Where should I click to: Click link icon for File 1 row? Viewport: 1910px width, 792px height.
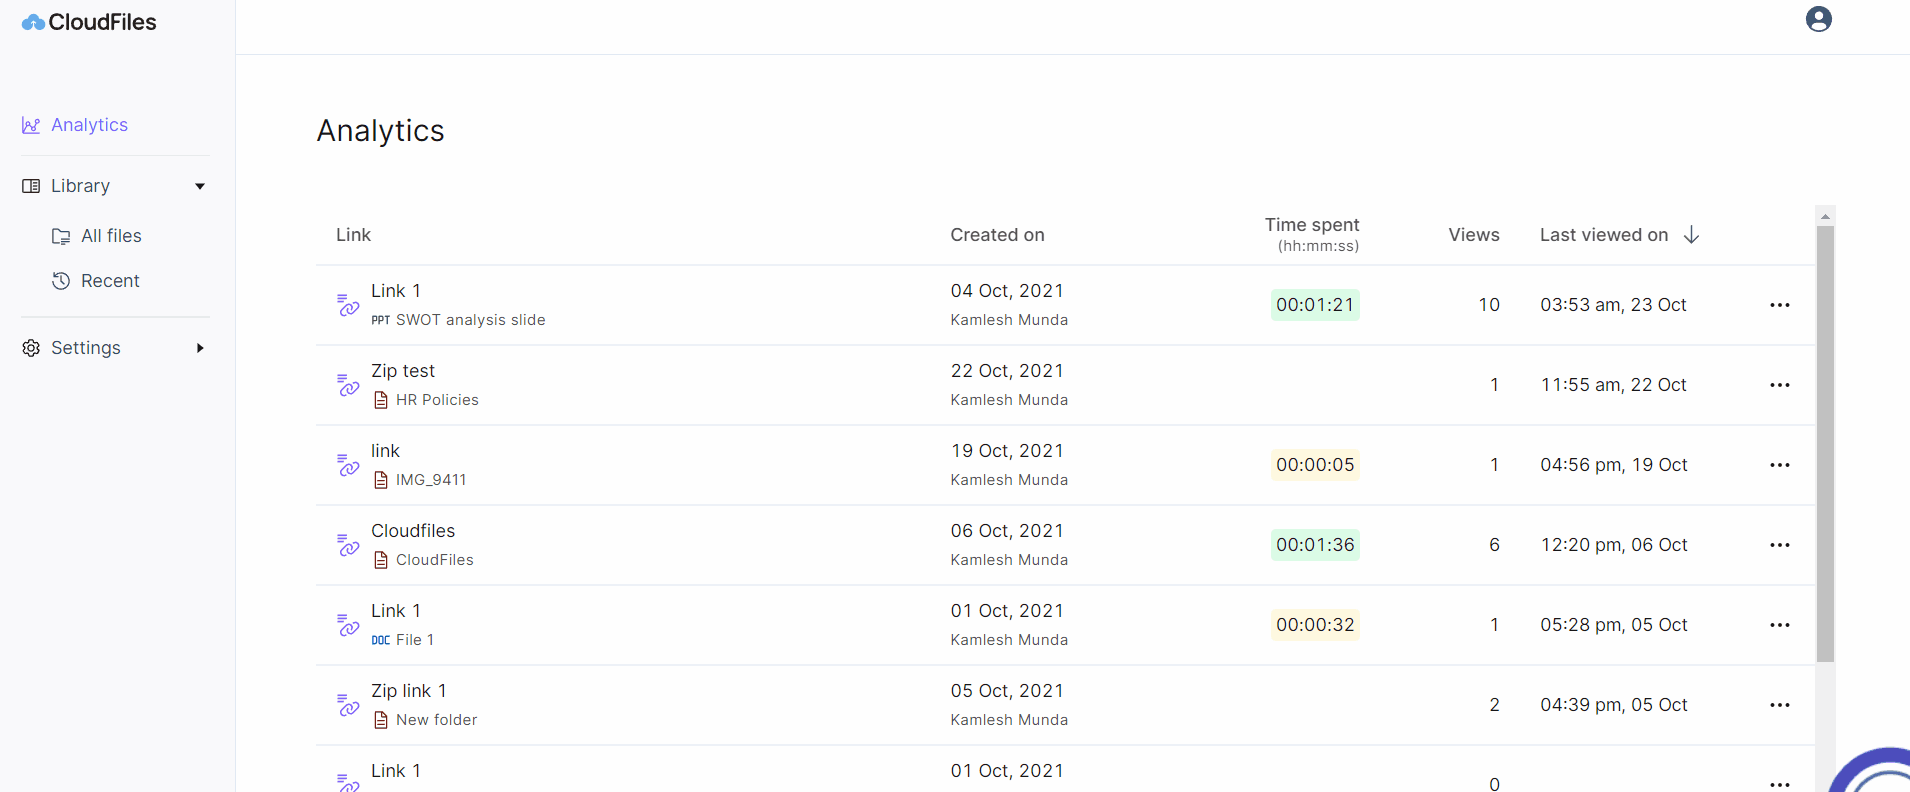click(348, 625)
